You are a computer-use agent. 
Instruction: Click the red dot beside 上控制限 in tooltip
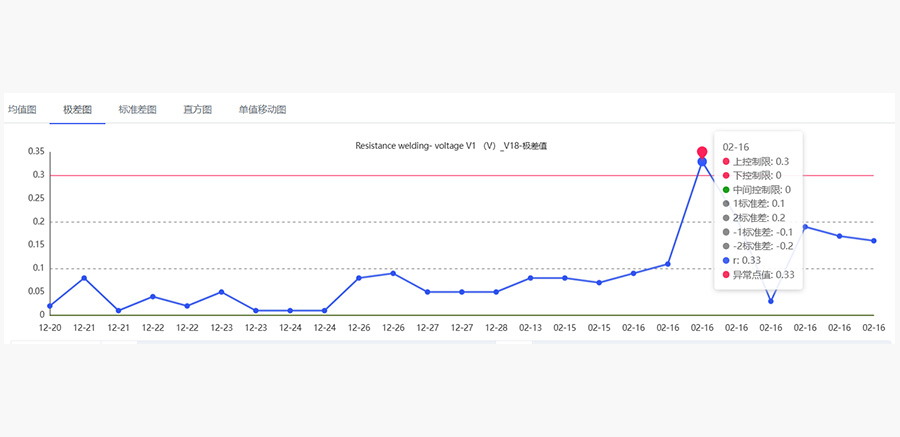(x=726, y=161)
